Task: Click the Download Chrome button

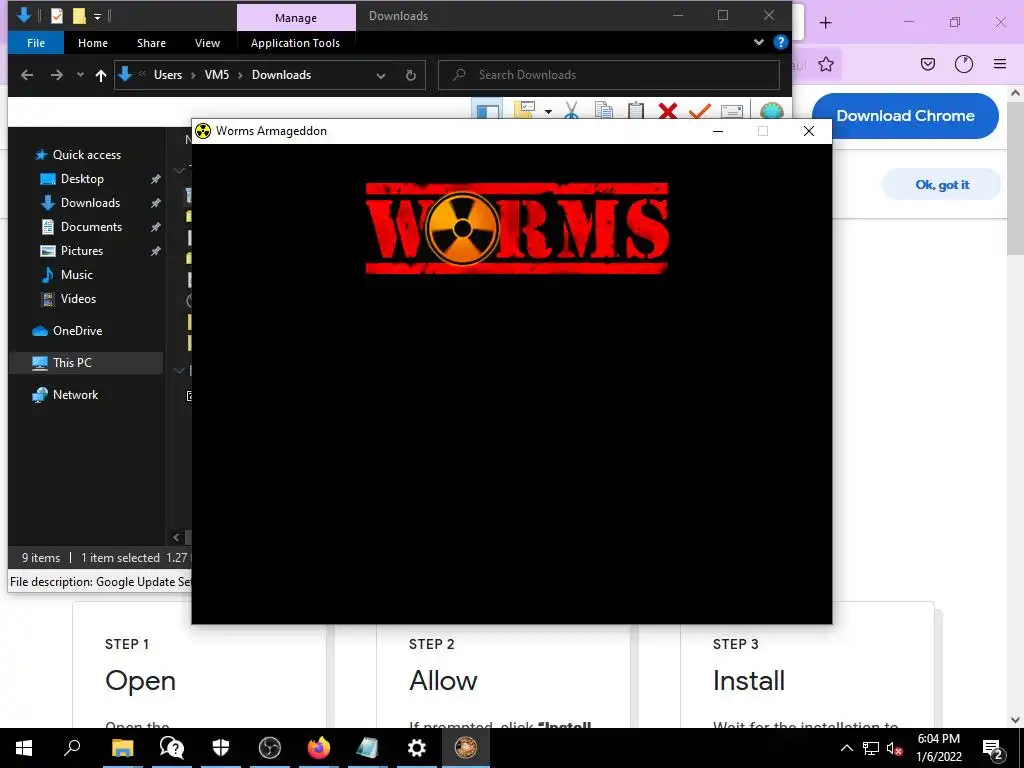Action: click(905, 116)
